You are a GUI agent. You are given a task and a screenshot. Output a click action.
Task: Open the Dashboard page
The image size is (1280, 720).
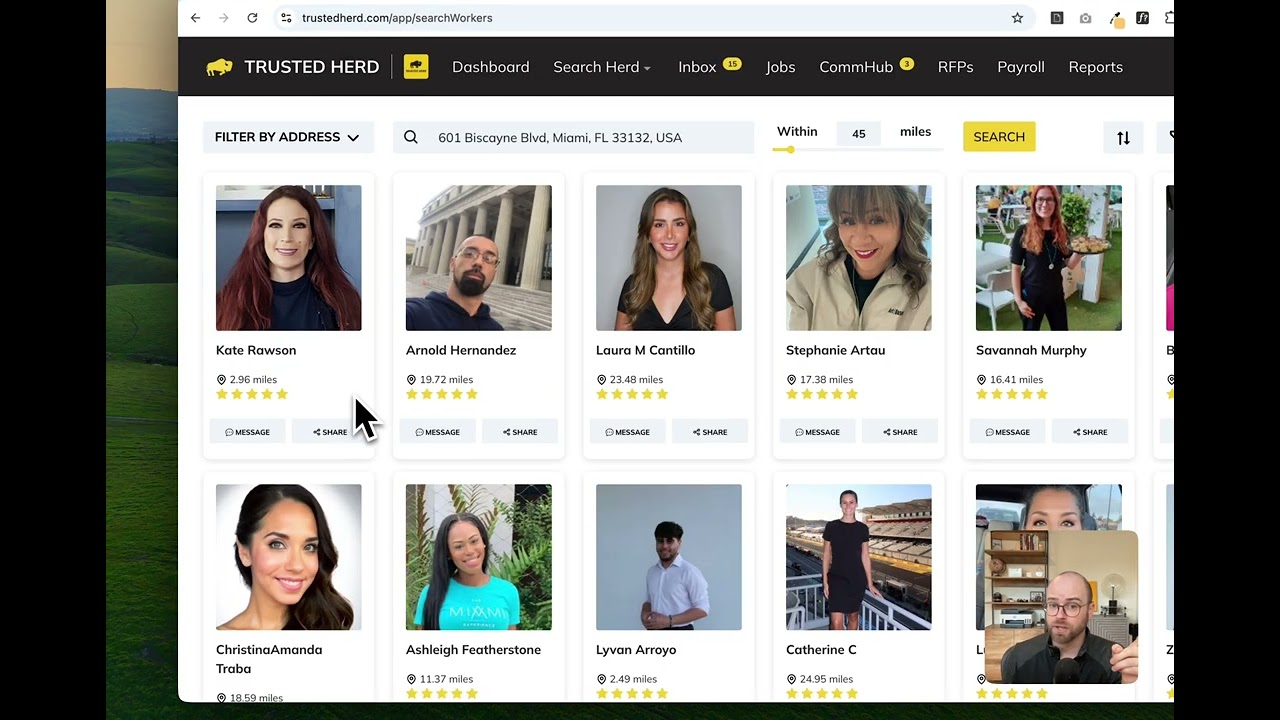click(491, 67)
